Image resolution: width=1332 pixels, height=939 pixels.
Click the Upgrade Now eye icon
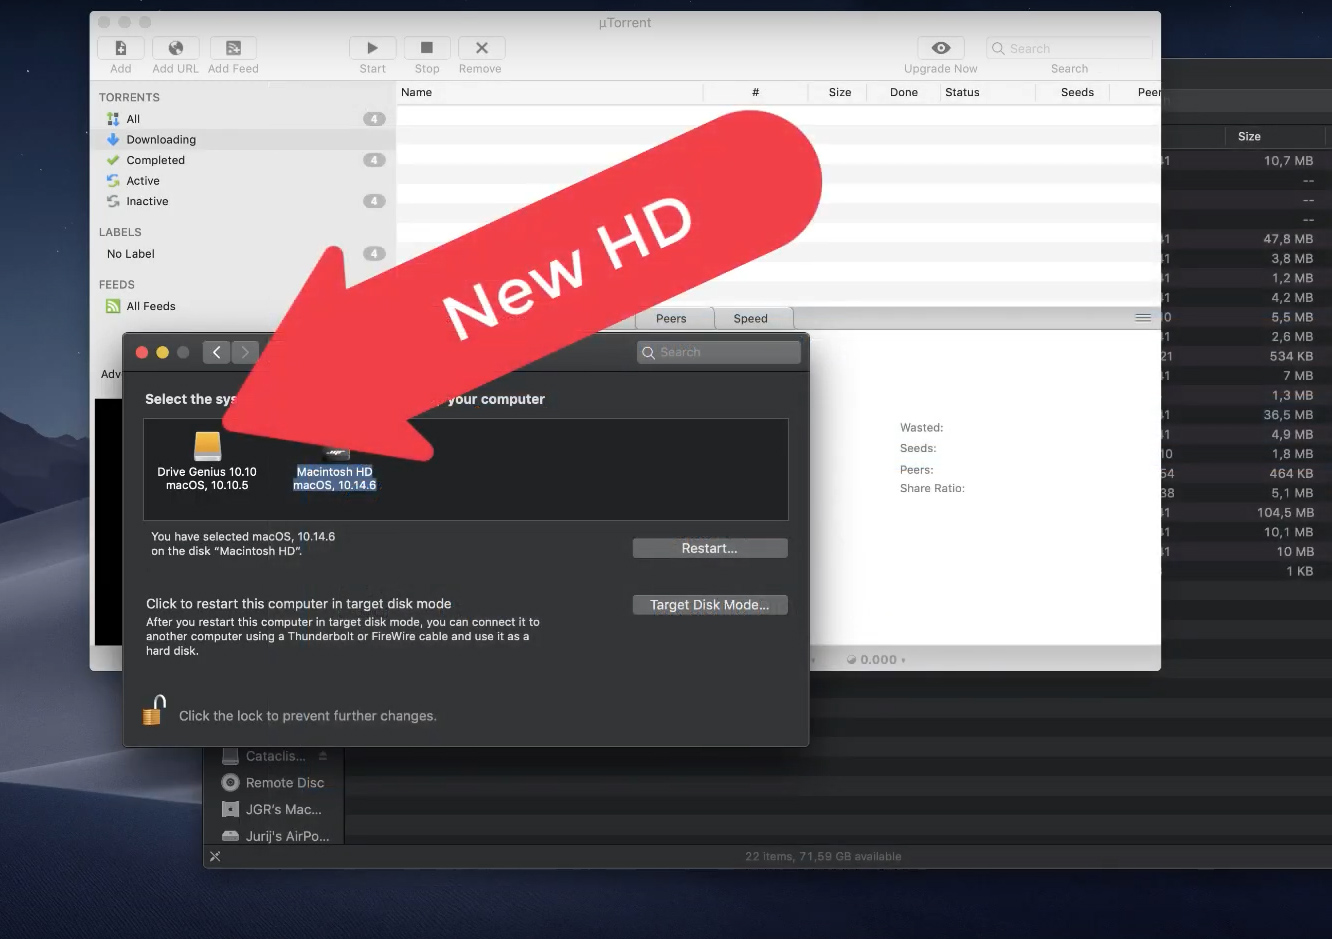pos(940,48)
